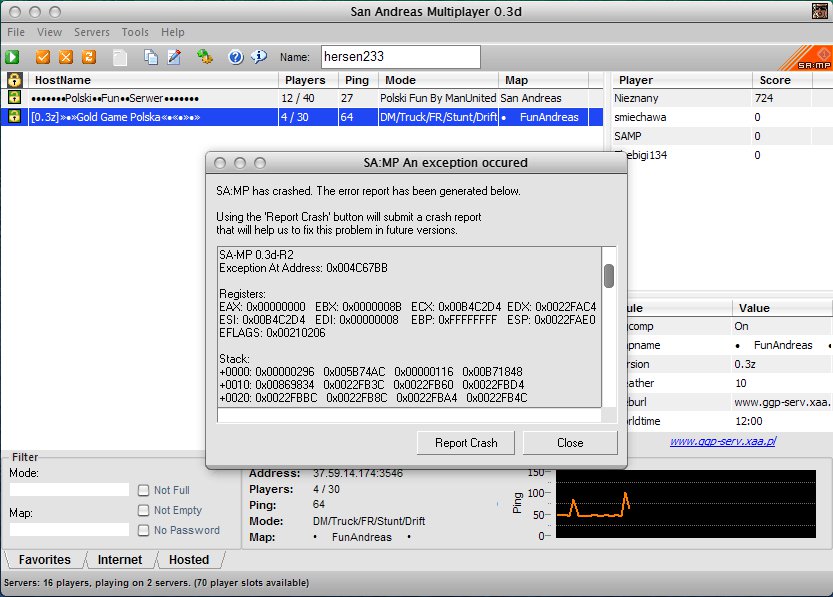Open the www.ggp-serv.xaa.pl link
Viewport: 833px width, 597px height.
pos(722,441)
